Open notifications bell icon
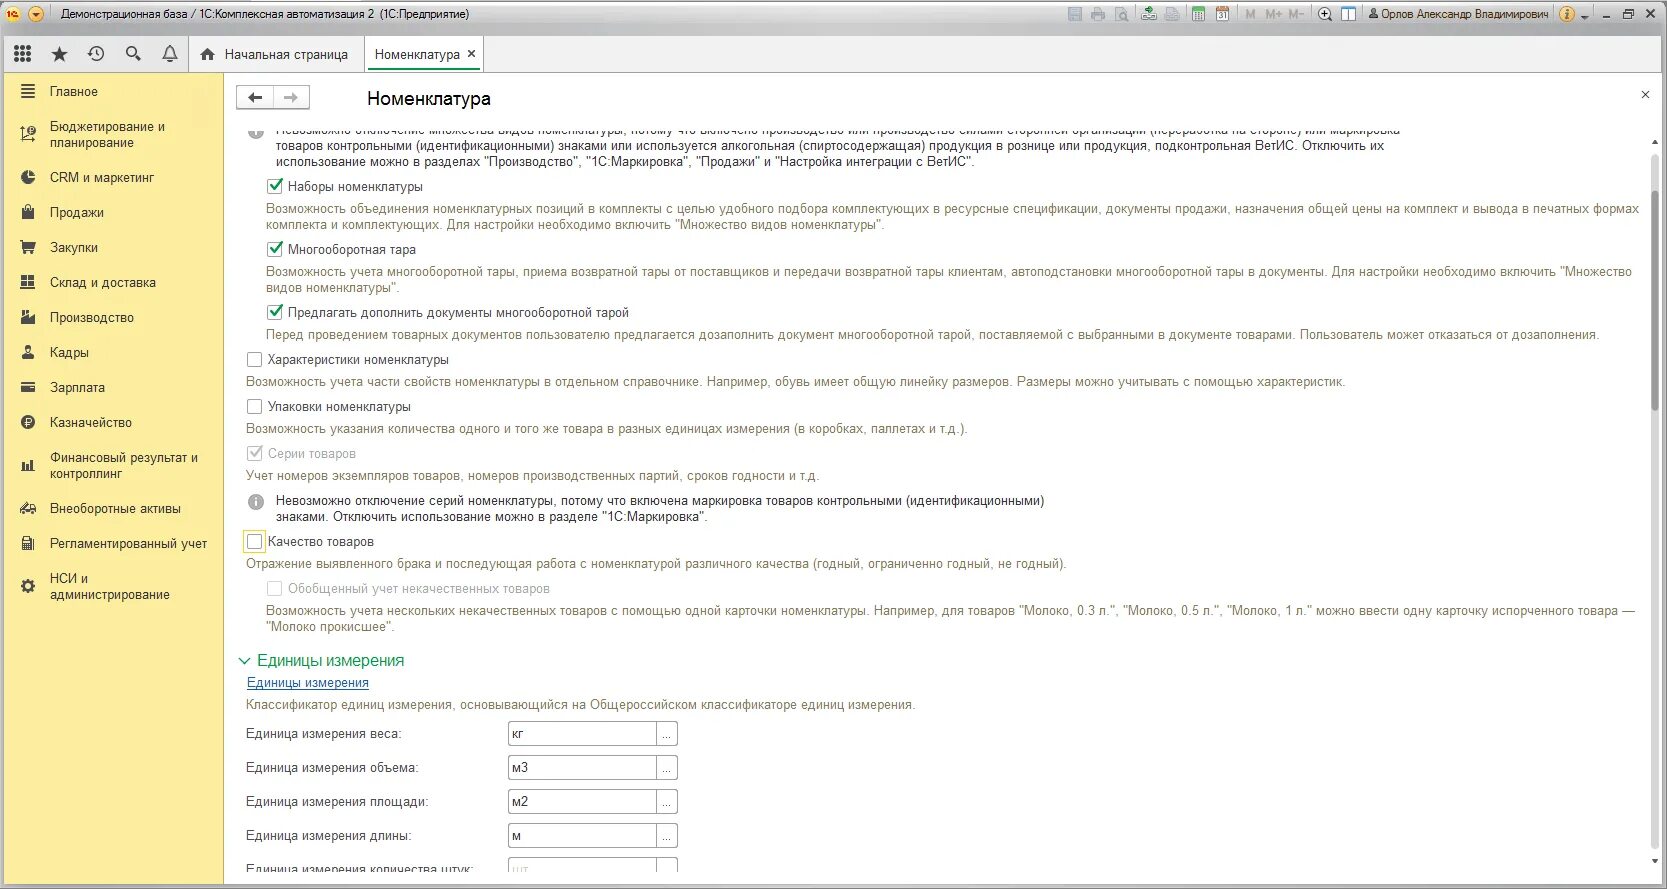The height and width of the screenshot is (889, 1667). tap(170, 54)
